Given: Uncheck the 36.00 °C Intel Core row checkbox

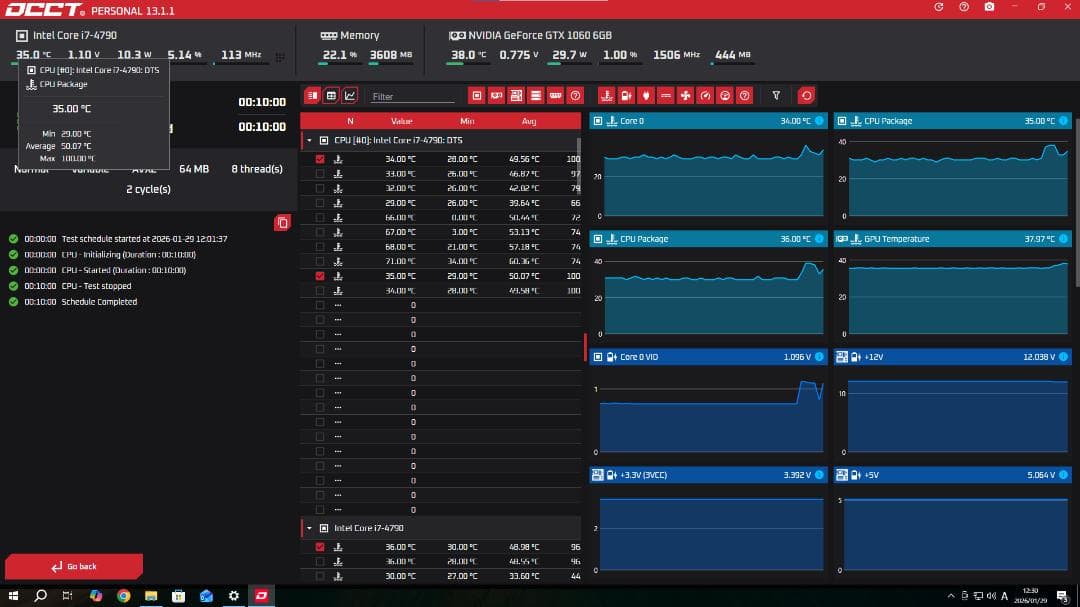Looking at the screenshot, I should [320, 547].
